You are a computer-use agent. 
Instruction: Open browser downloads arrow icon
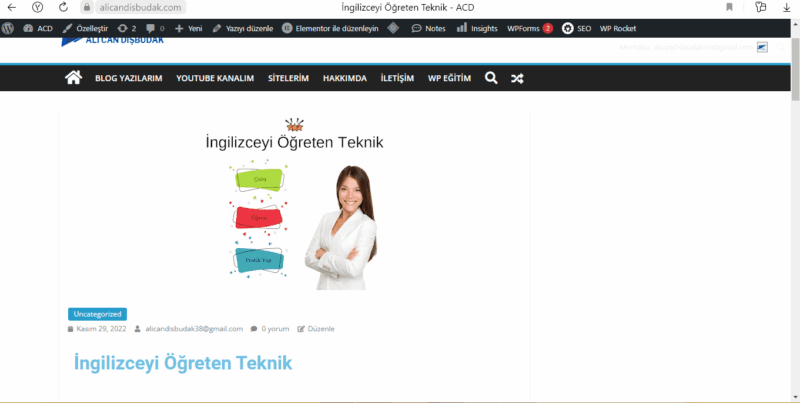[x=787, y=7]
